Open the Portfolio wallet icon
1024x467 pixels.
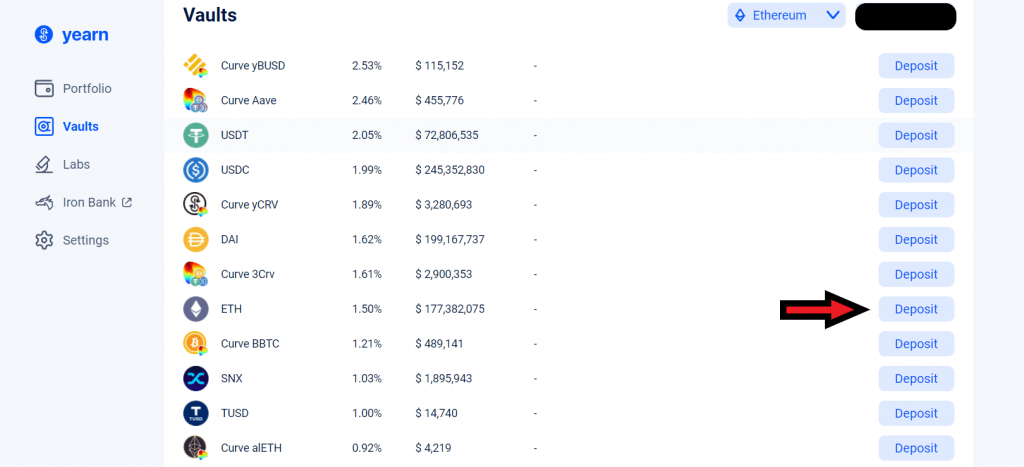tap(43, 89)
